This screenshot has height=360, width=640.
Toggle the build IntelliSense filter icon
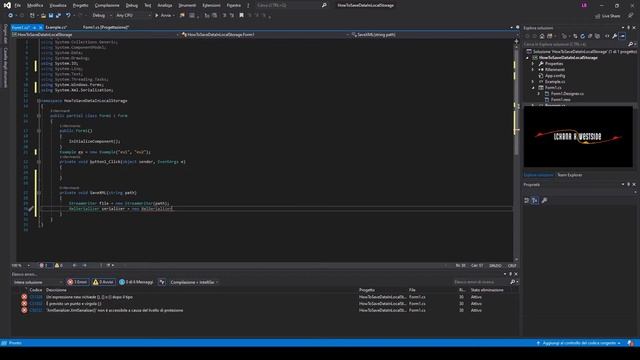pos(162,282)
